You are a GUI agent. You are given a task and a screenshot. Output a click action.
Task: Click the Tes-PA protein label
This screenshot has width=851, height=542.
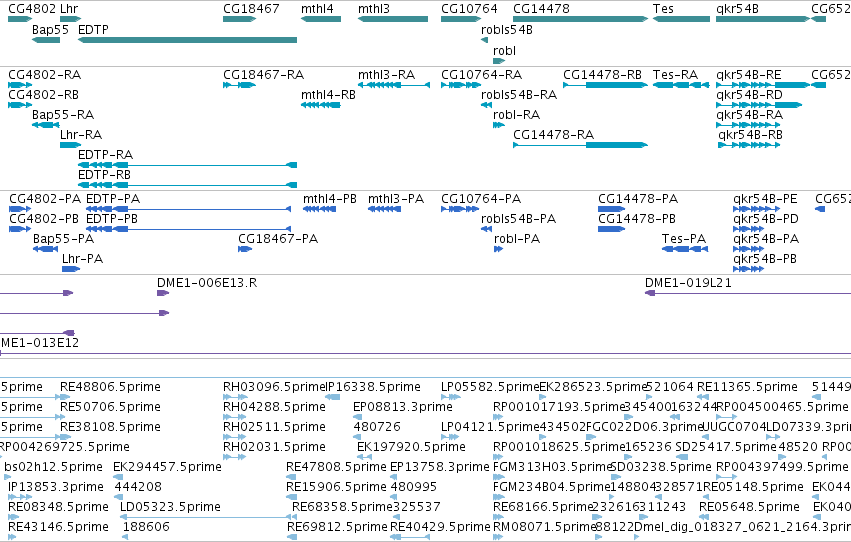tap(684, 239)
